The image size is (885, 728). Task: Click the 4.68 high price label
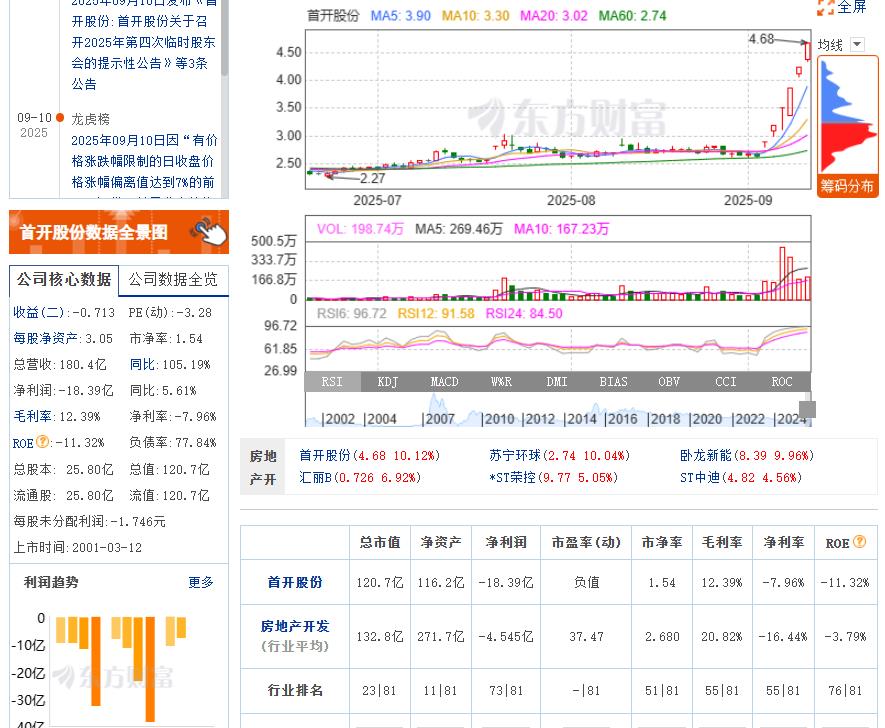[761, 39]
